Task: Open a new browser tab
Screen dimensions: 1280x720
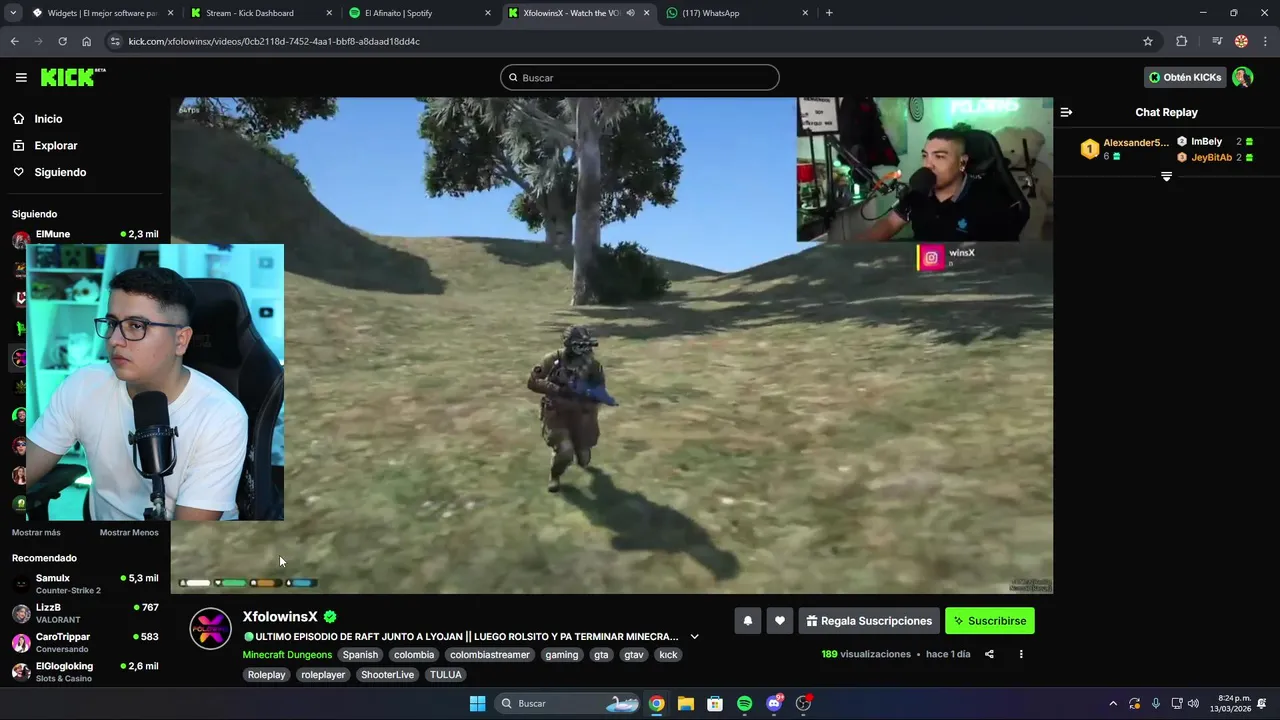Action: coord(829,13)
